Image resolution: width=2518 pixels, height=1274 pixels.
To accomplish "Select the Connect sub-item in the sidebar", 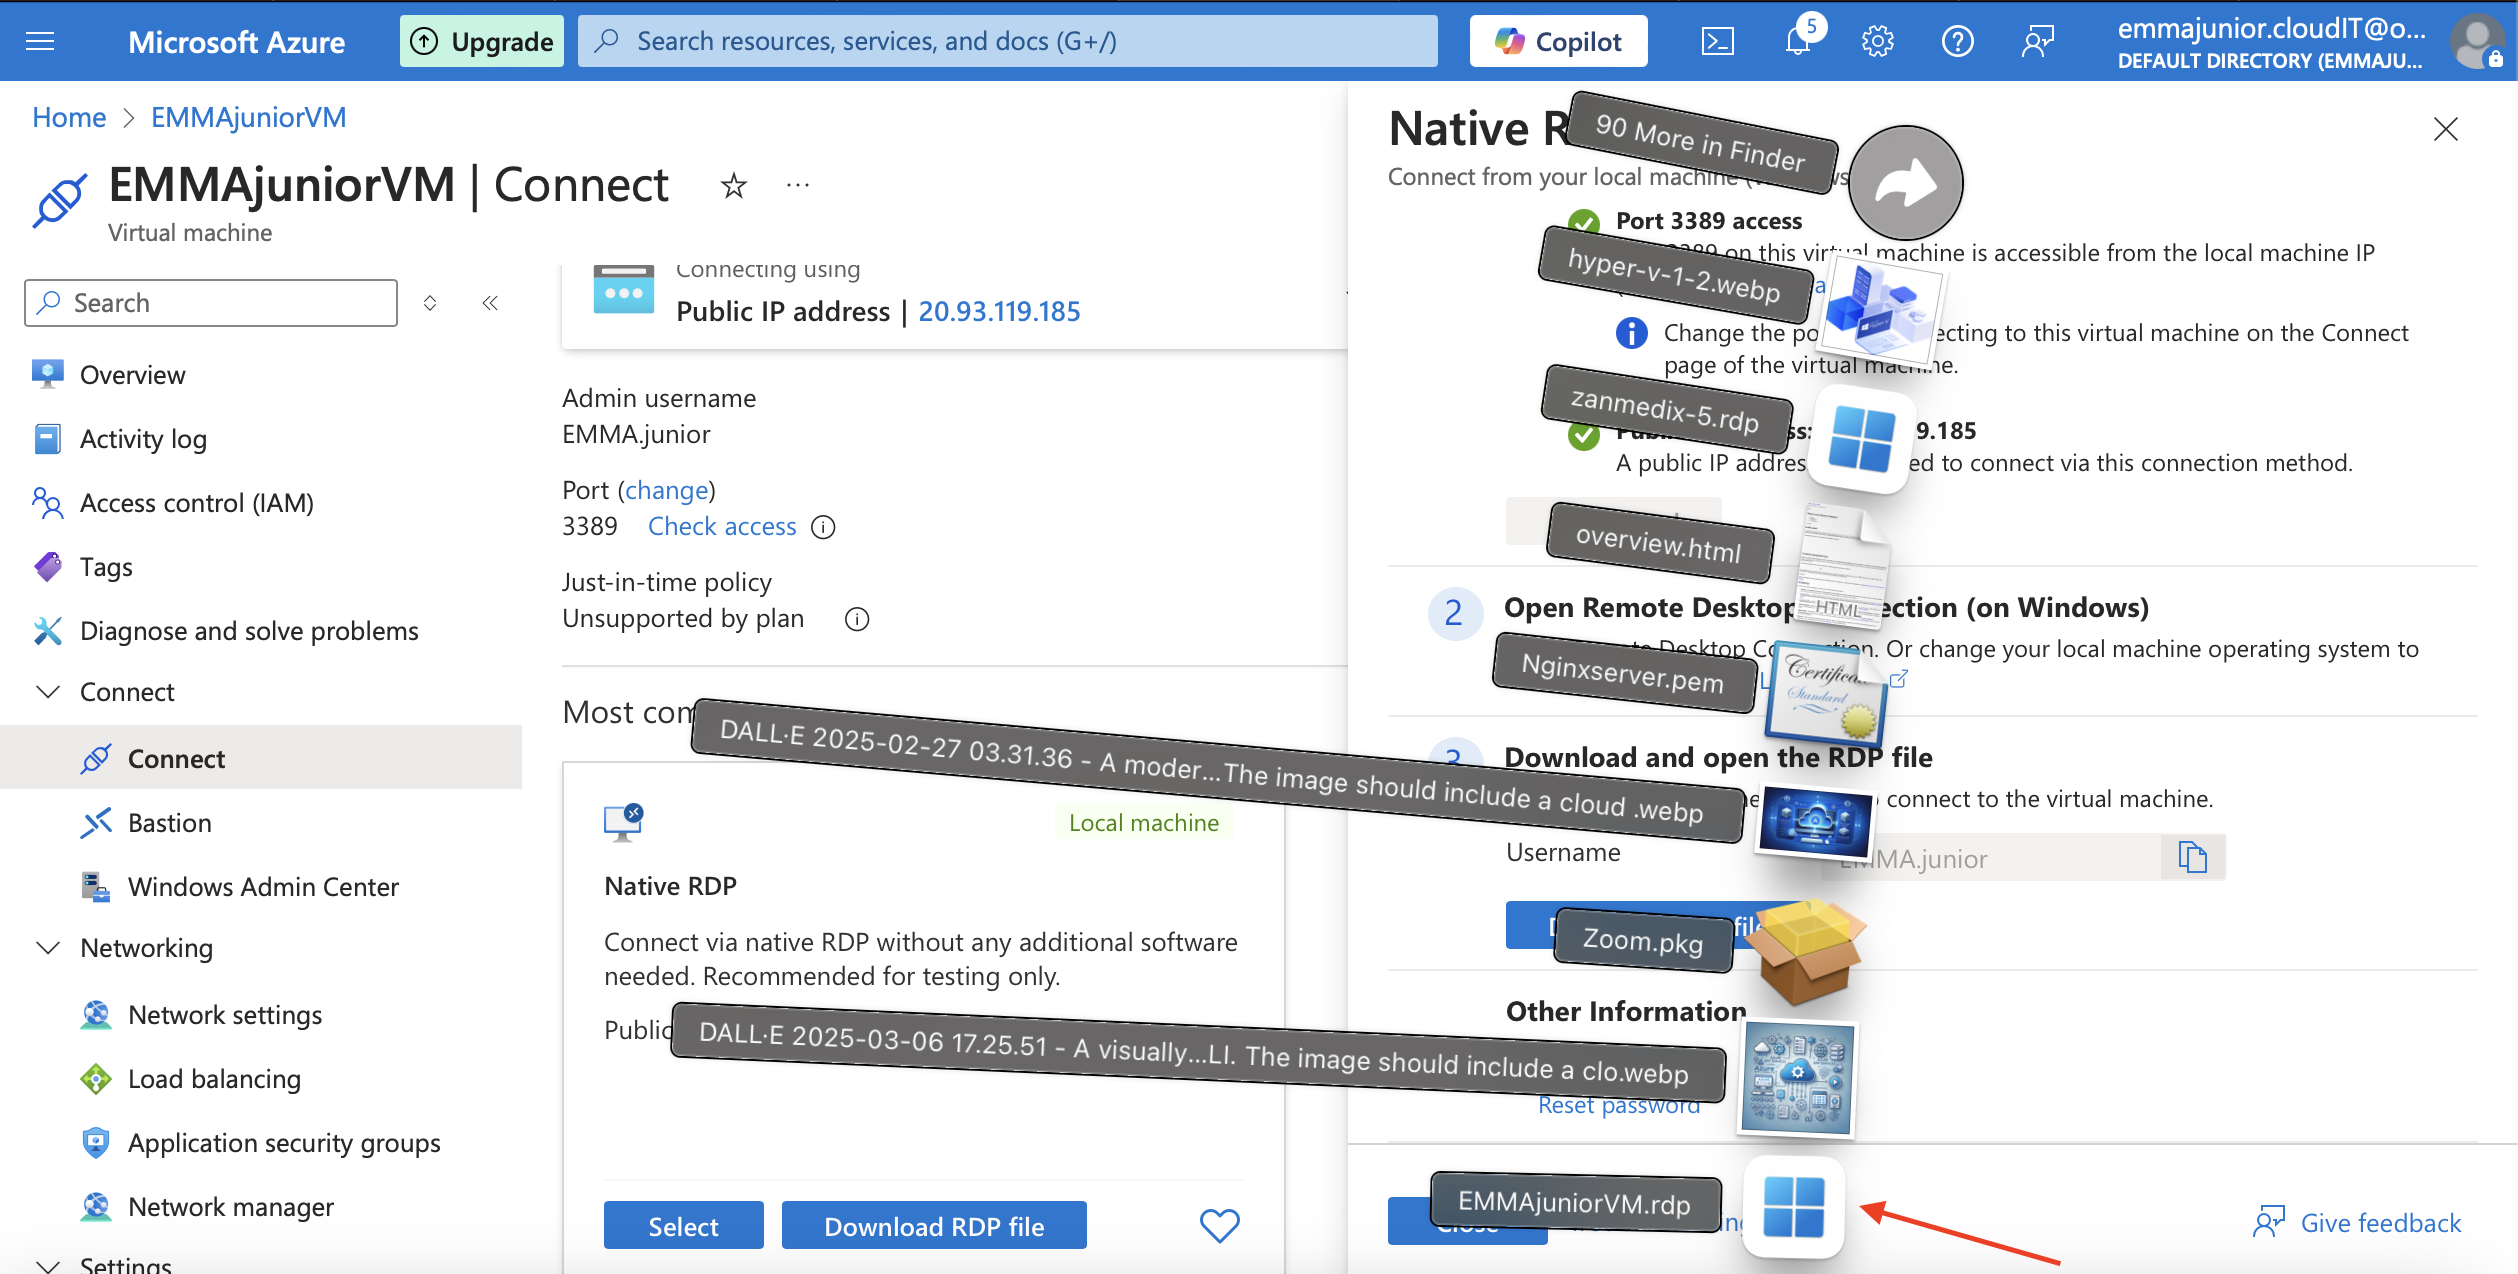I will [x=260, y=758].
